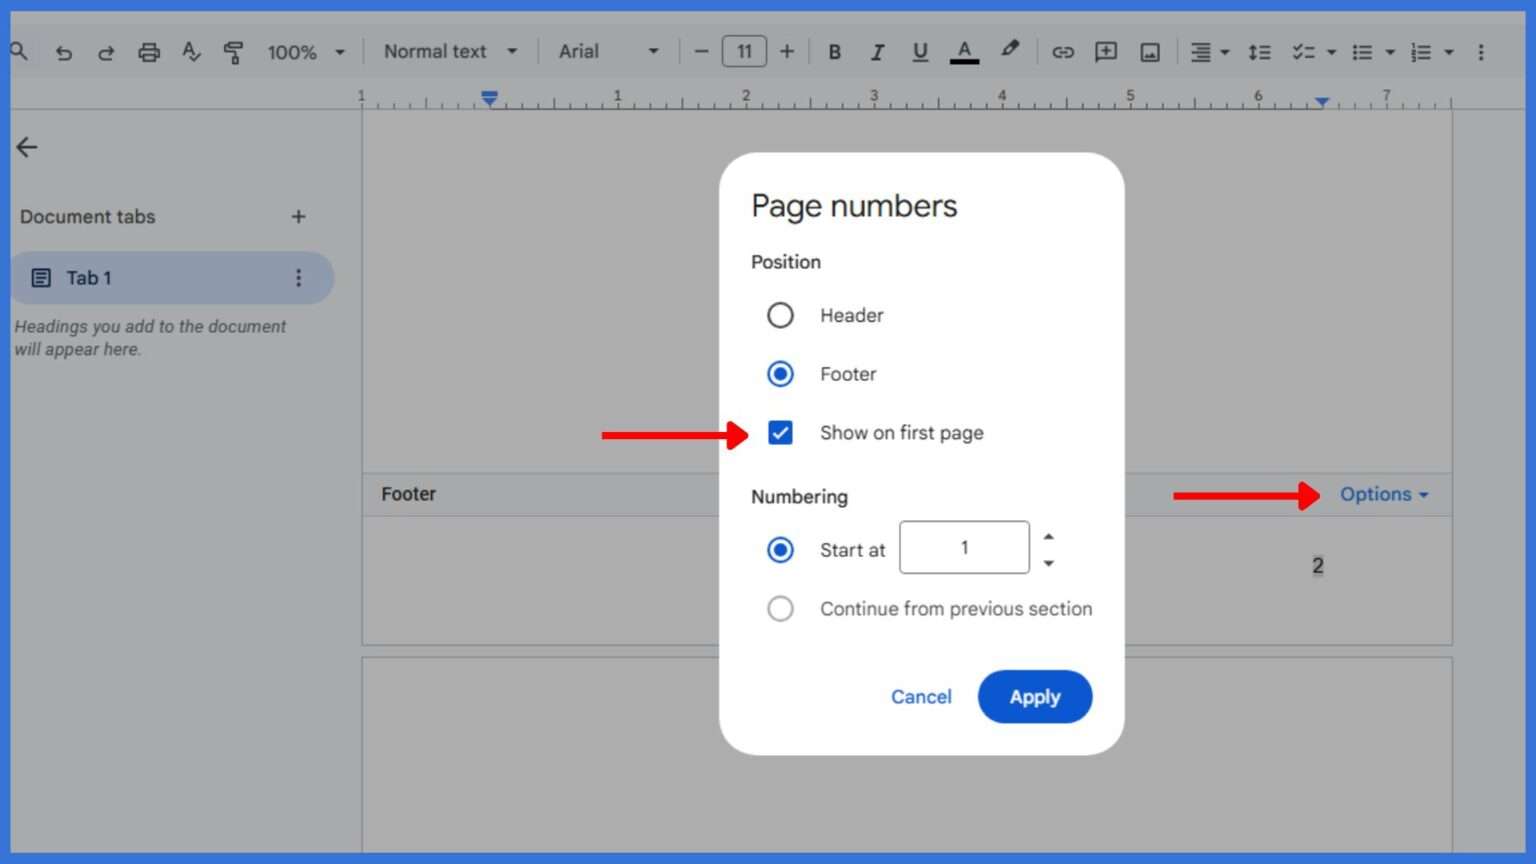Open the font family dropdown showing Arial
1536x864 pixels.
point(608,51)
